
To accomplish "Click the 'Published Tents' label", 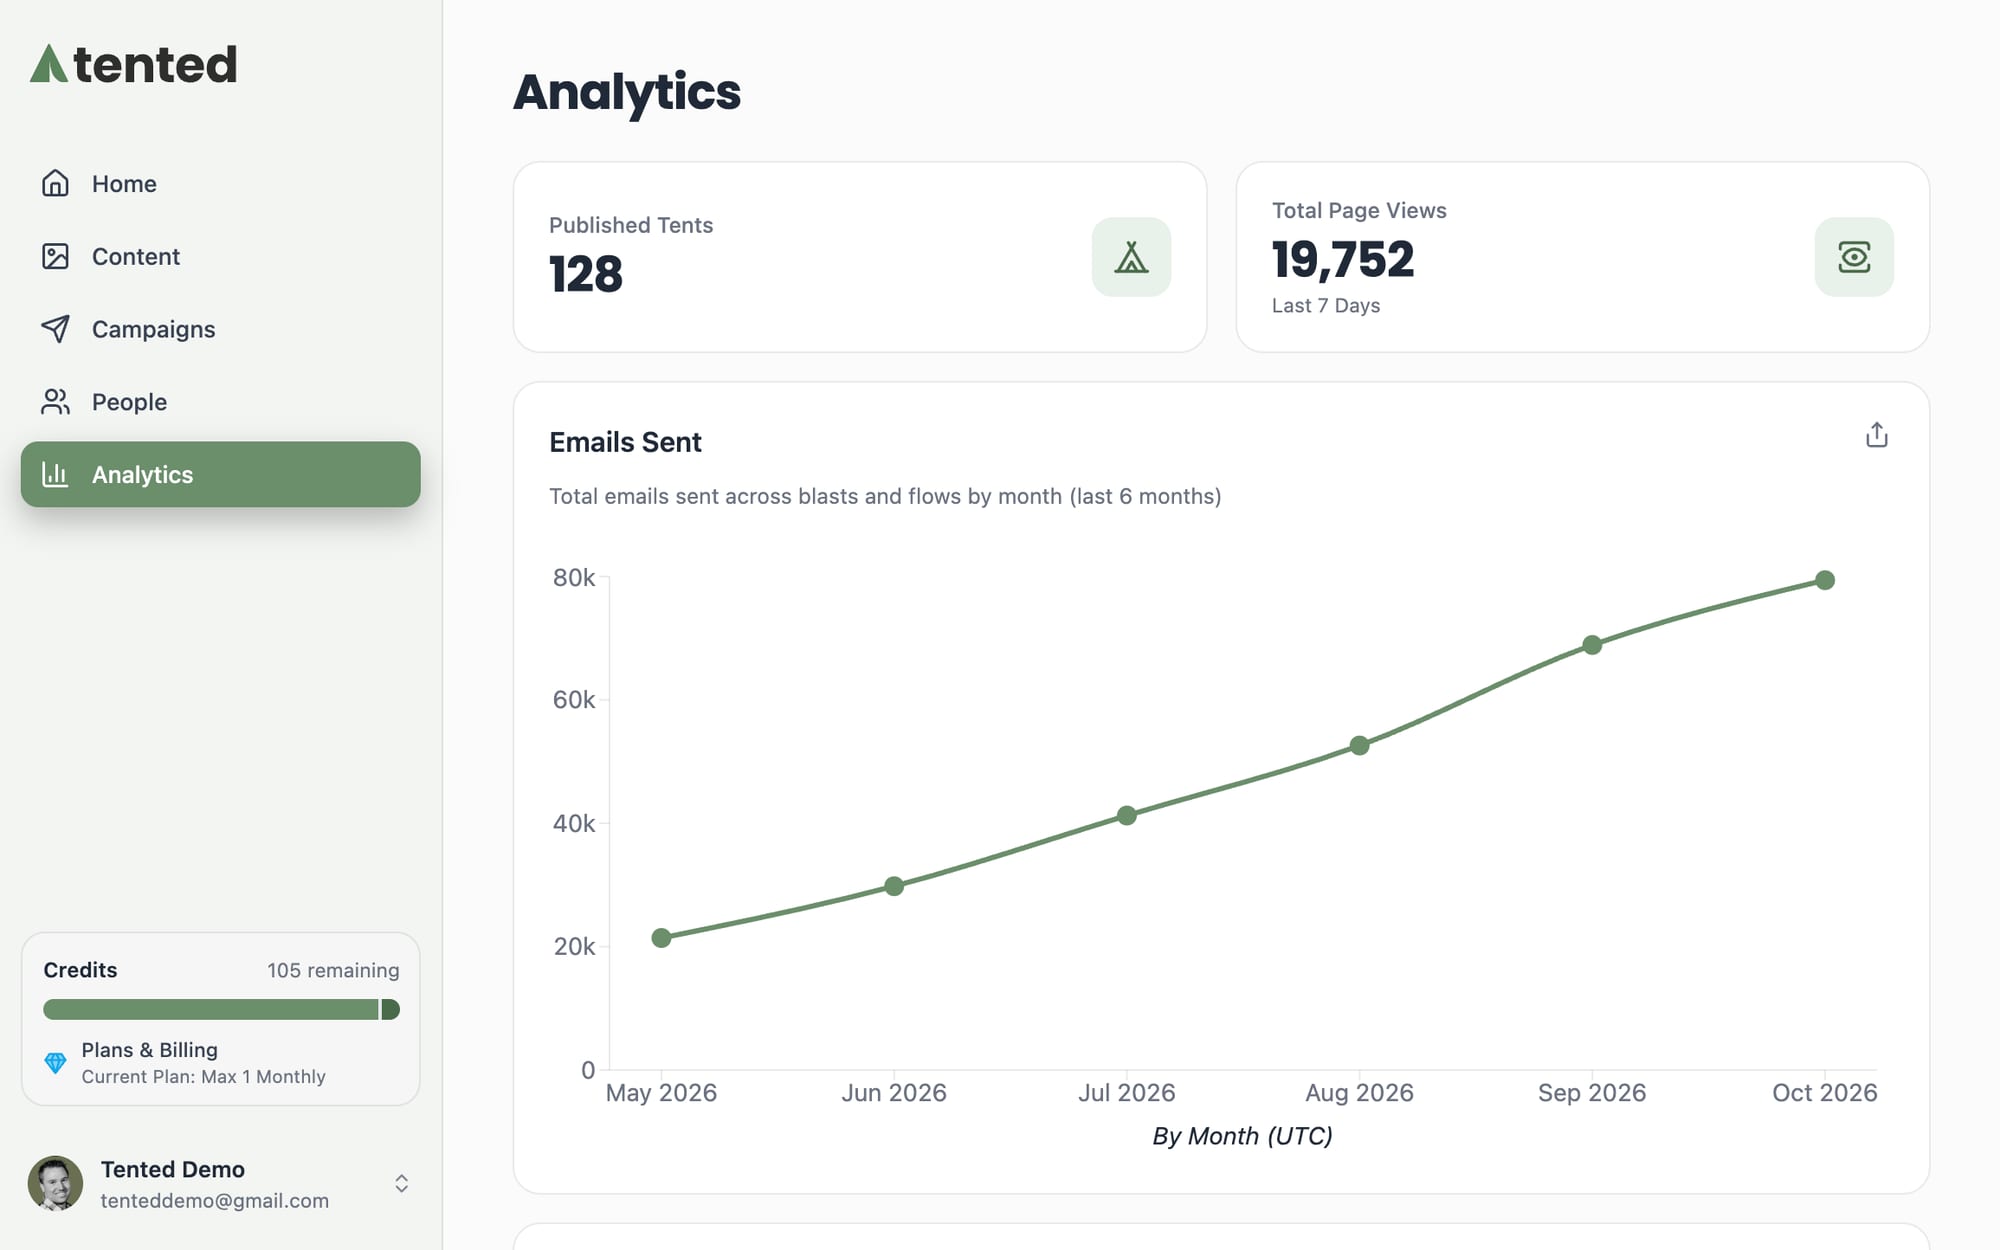I will [x=631, y=225].
